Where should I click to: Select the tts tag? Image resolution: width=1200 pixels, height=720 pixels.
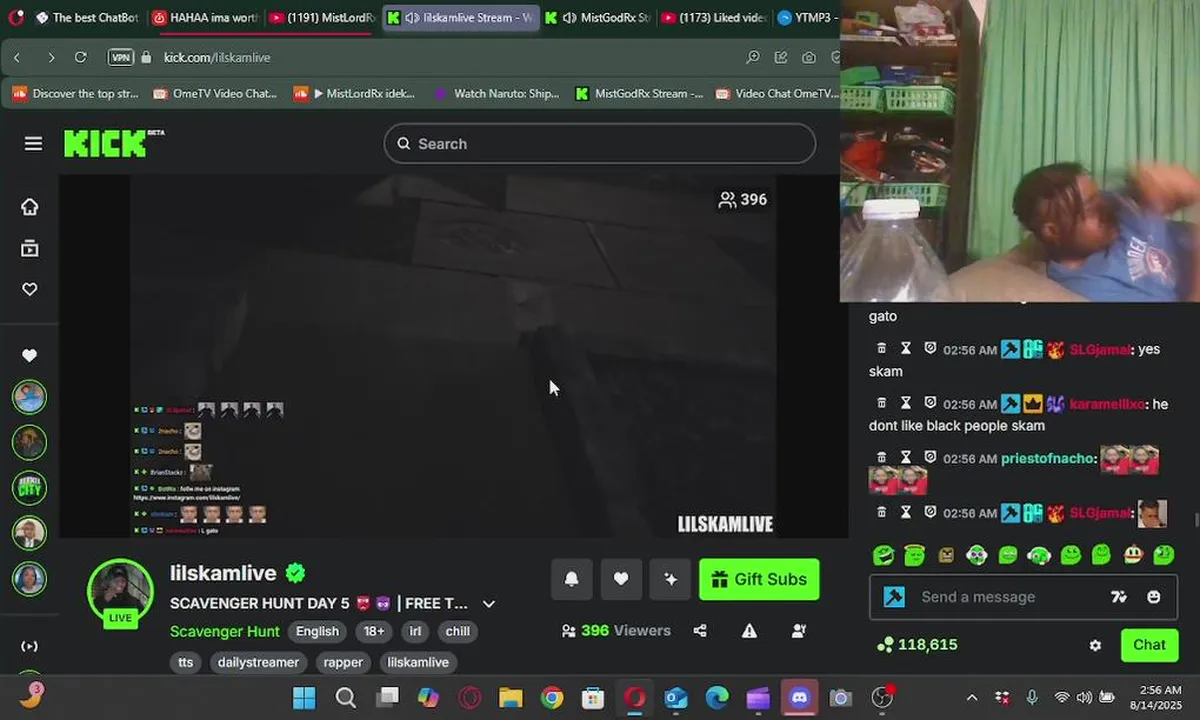[186, 662]
